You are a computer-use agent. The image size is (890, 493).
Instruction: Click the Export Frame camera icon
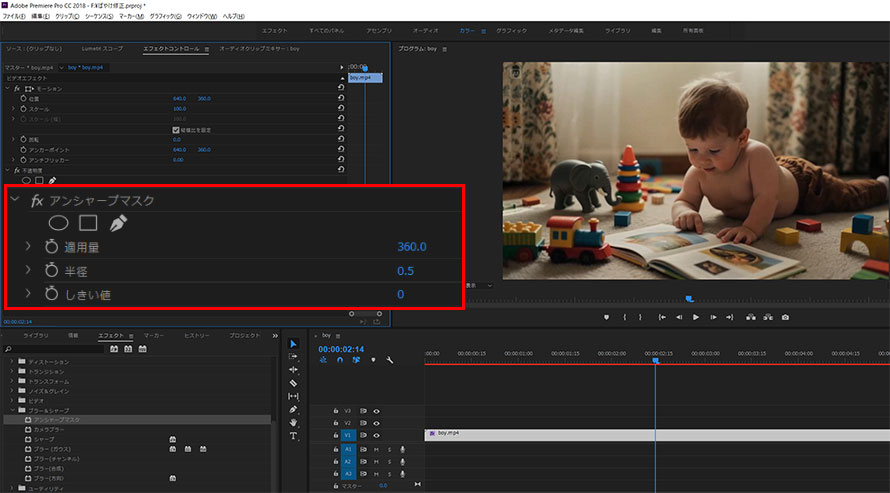point(785,317)
